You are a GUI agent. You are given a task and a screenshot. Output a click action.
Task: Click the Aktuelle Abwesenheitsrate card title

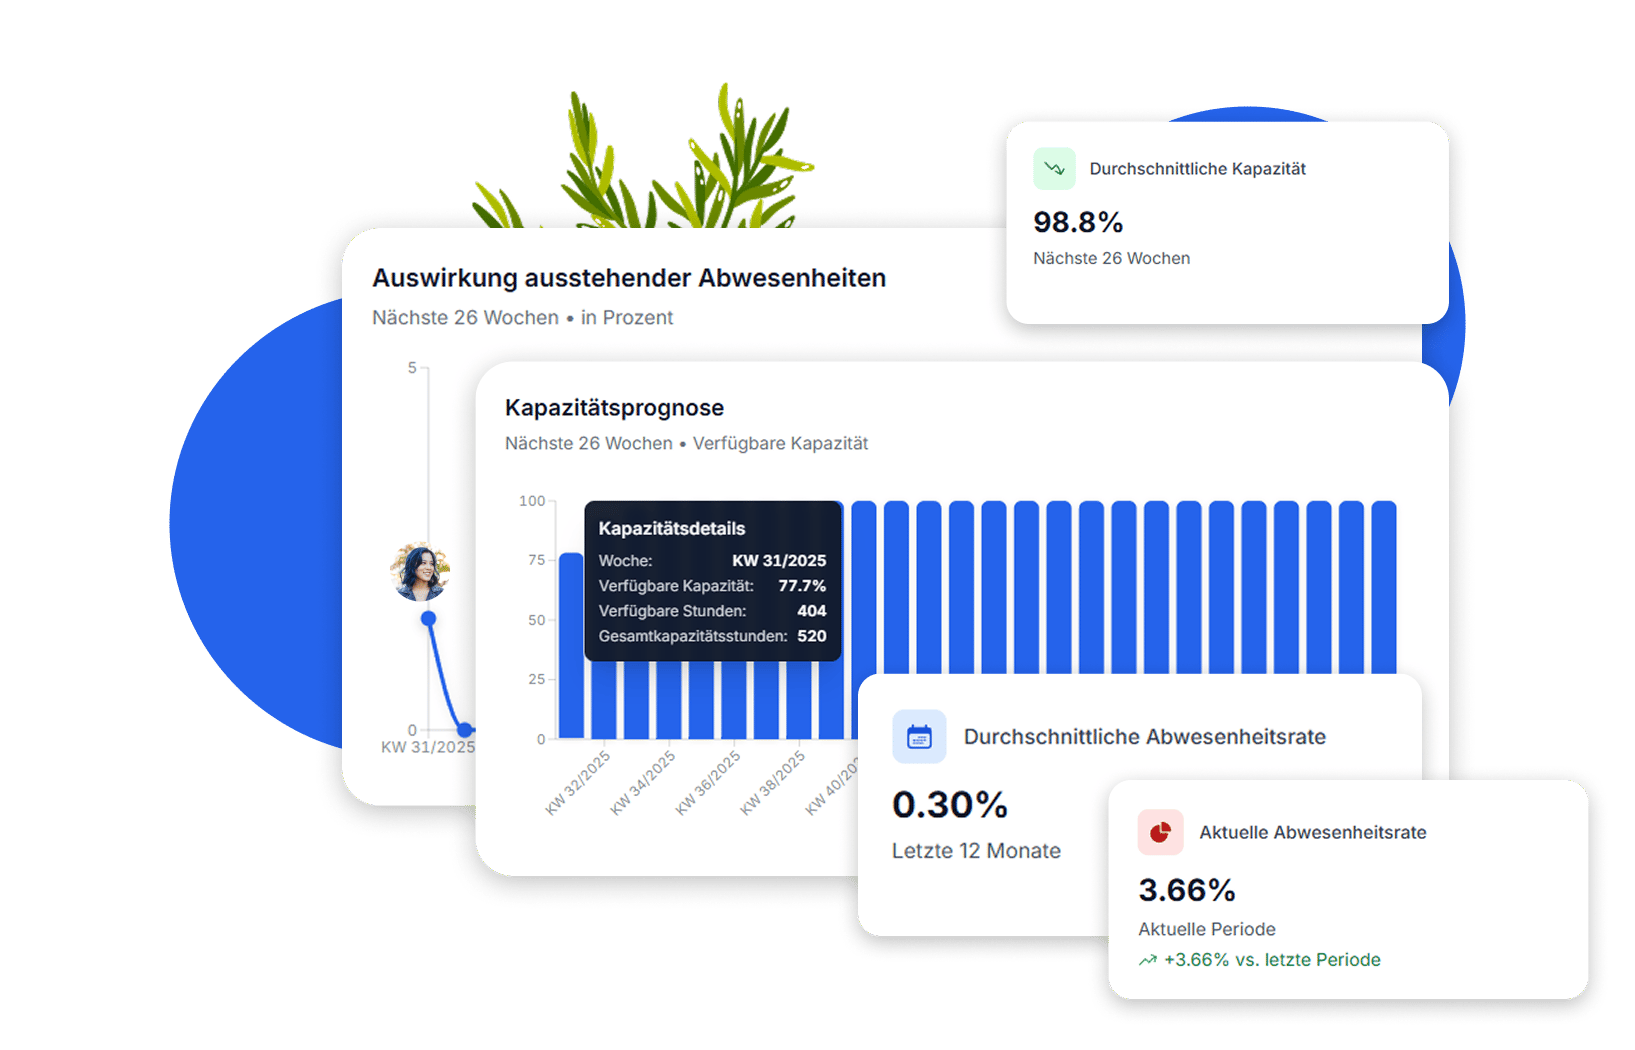click(1313, 833)
